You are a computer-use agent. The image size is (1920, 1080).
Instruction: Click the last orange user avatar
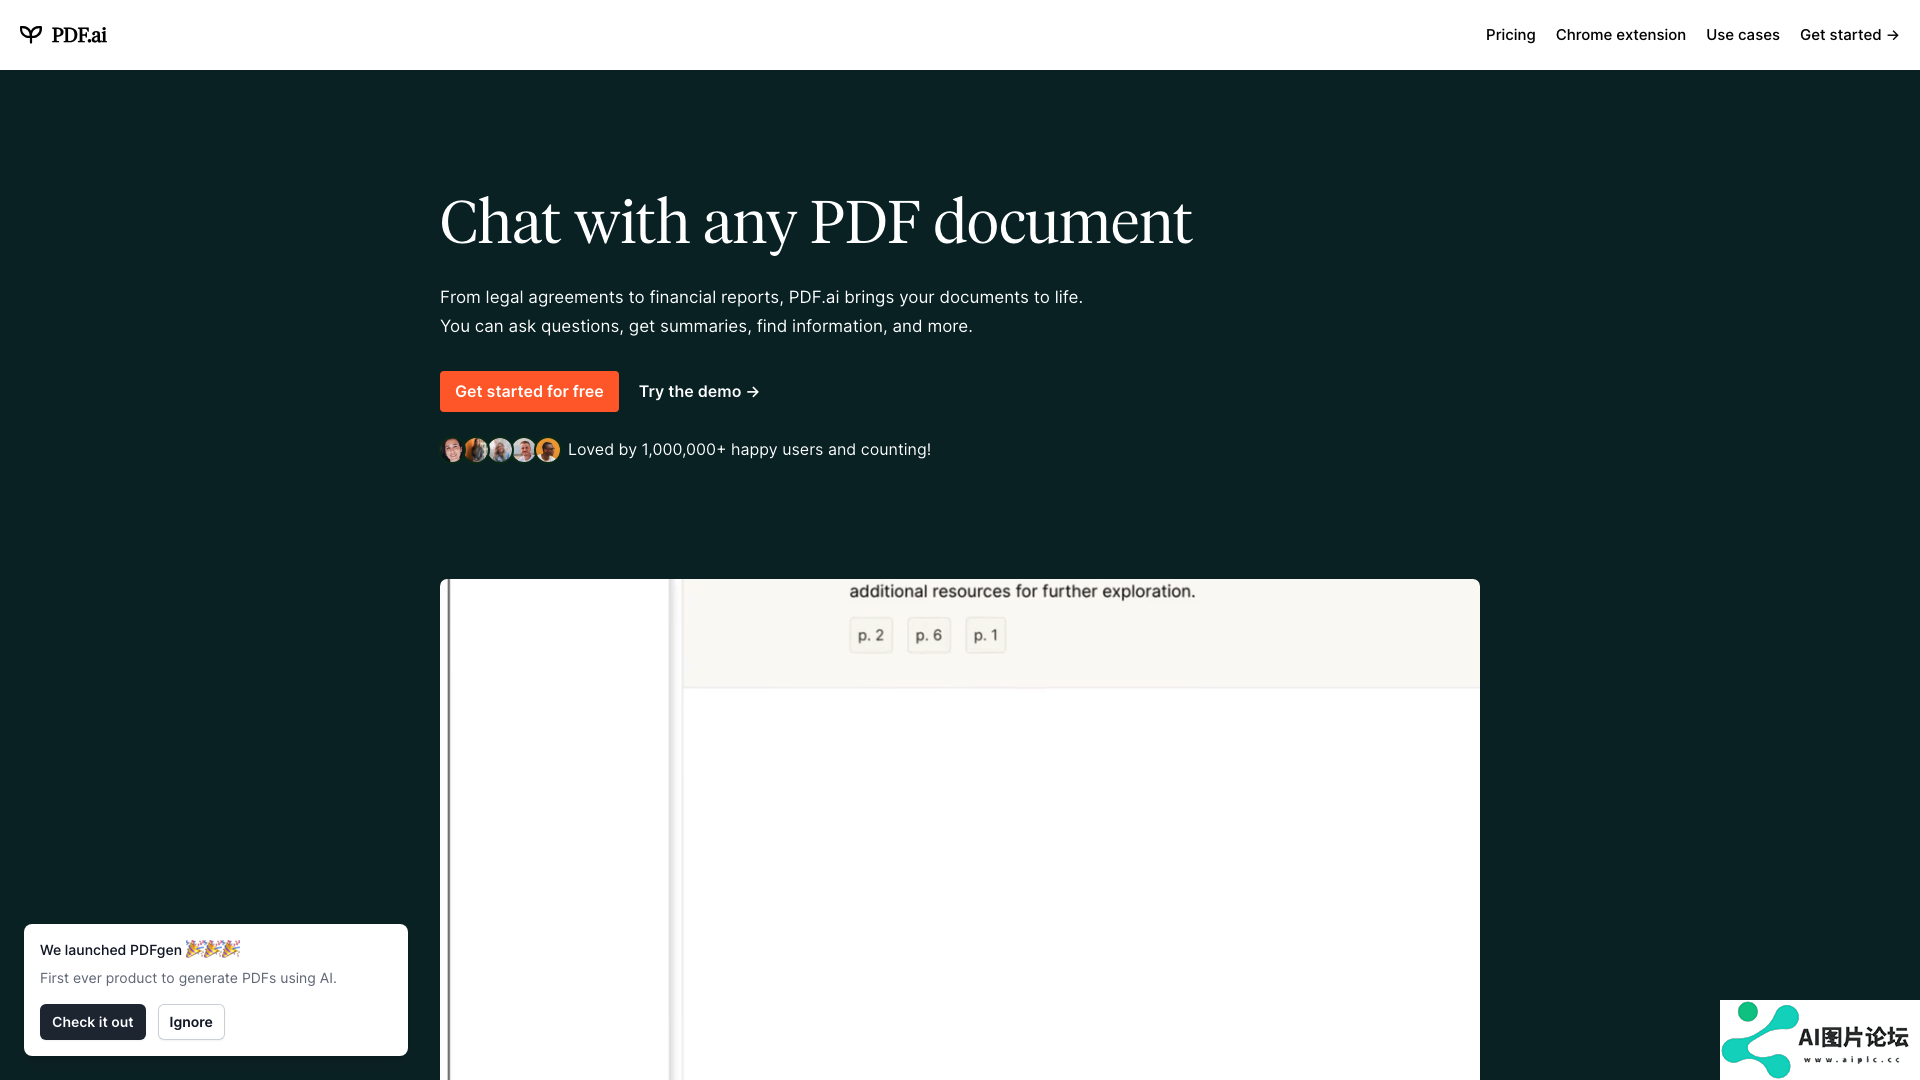coord(548,450)
